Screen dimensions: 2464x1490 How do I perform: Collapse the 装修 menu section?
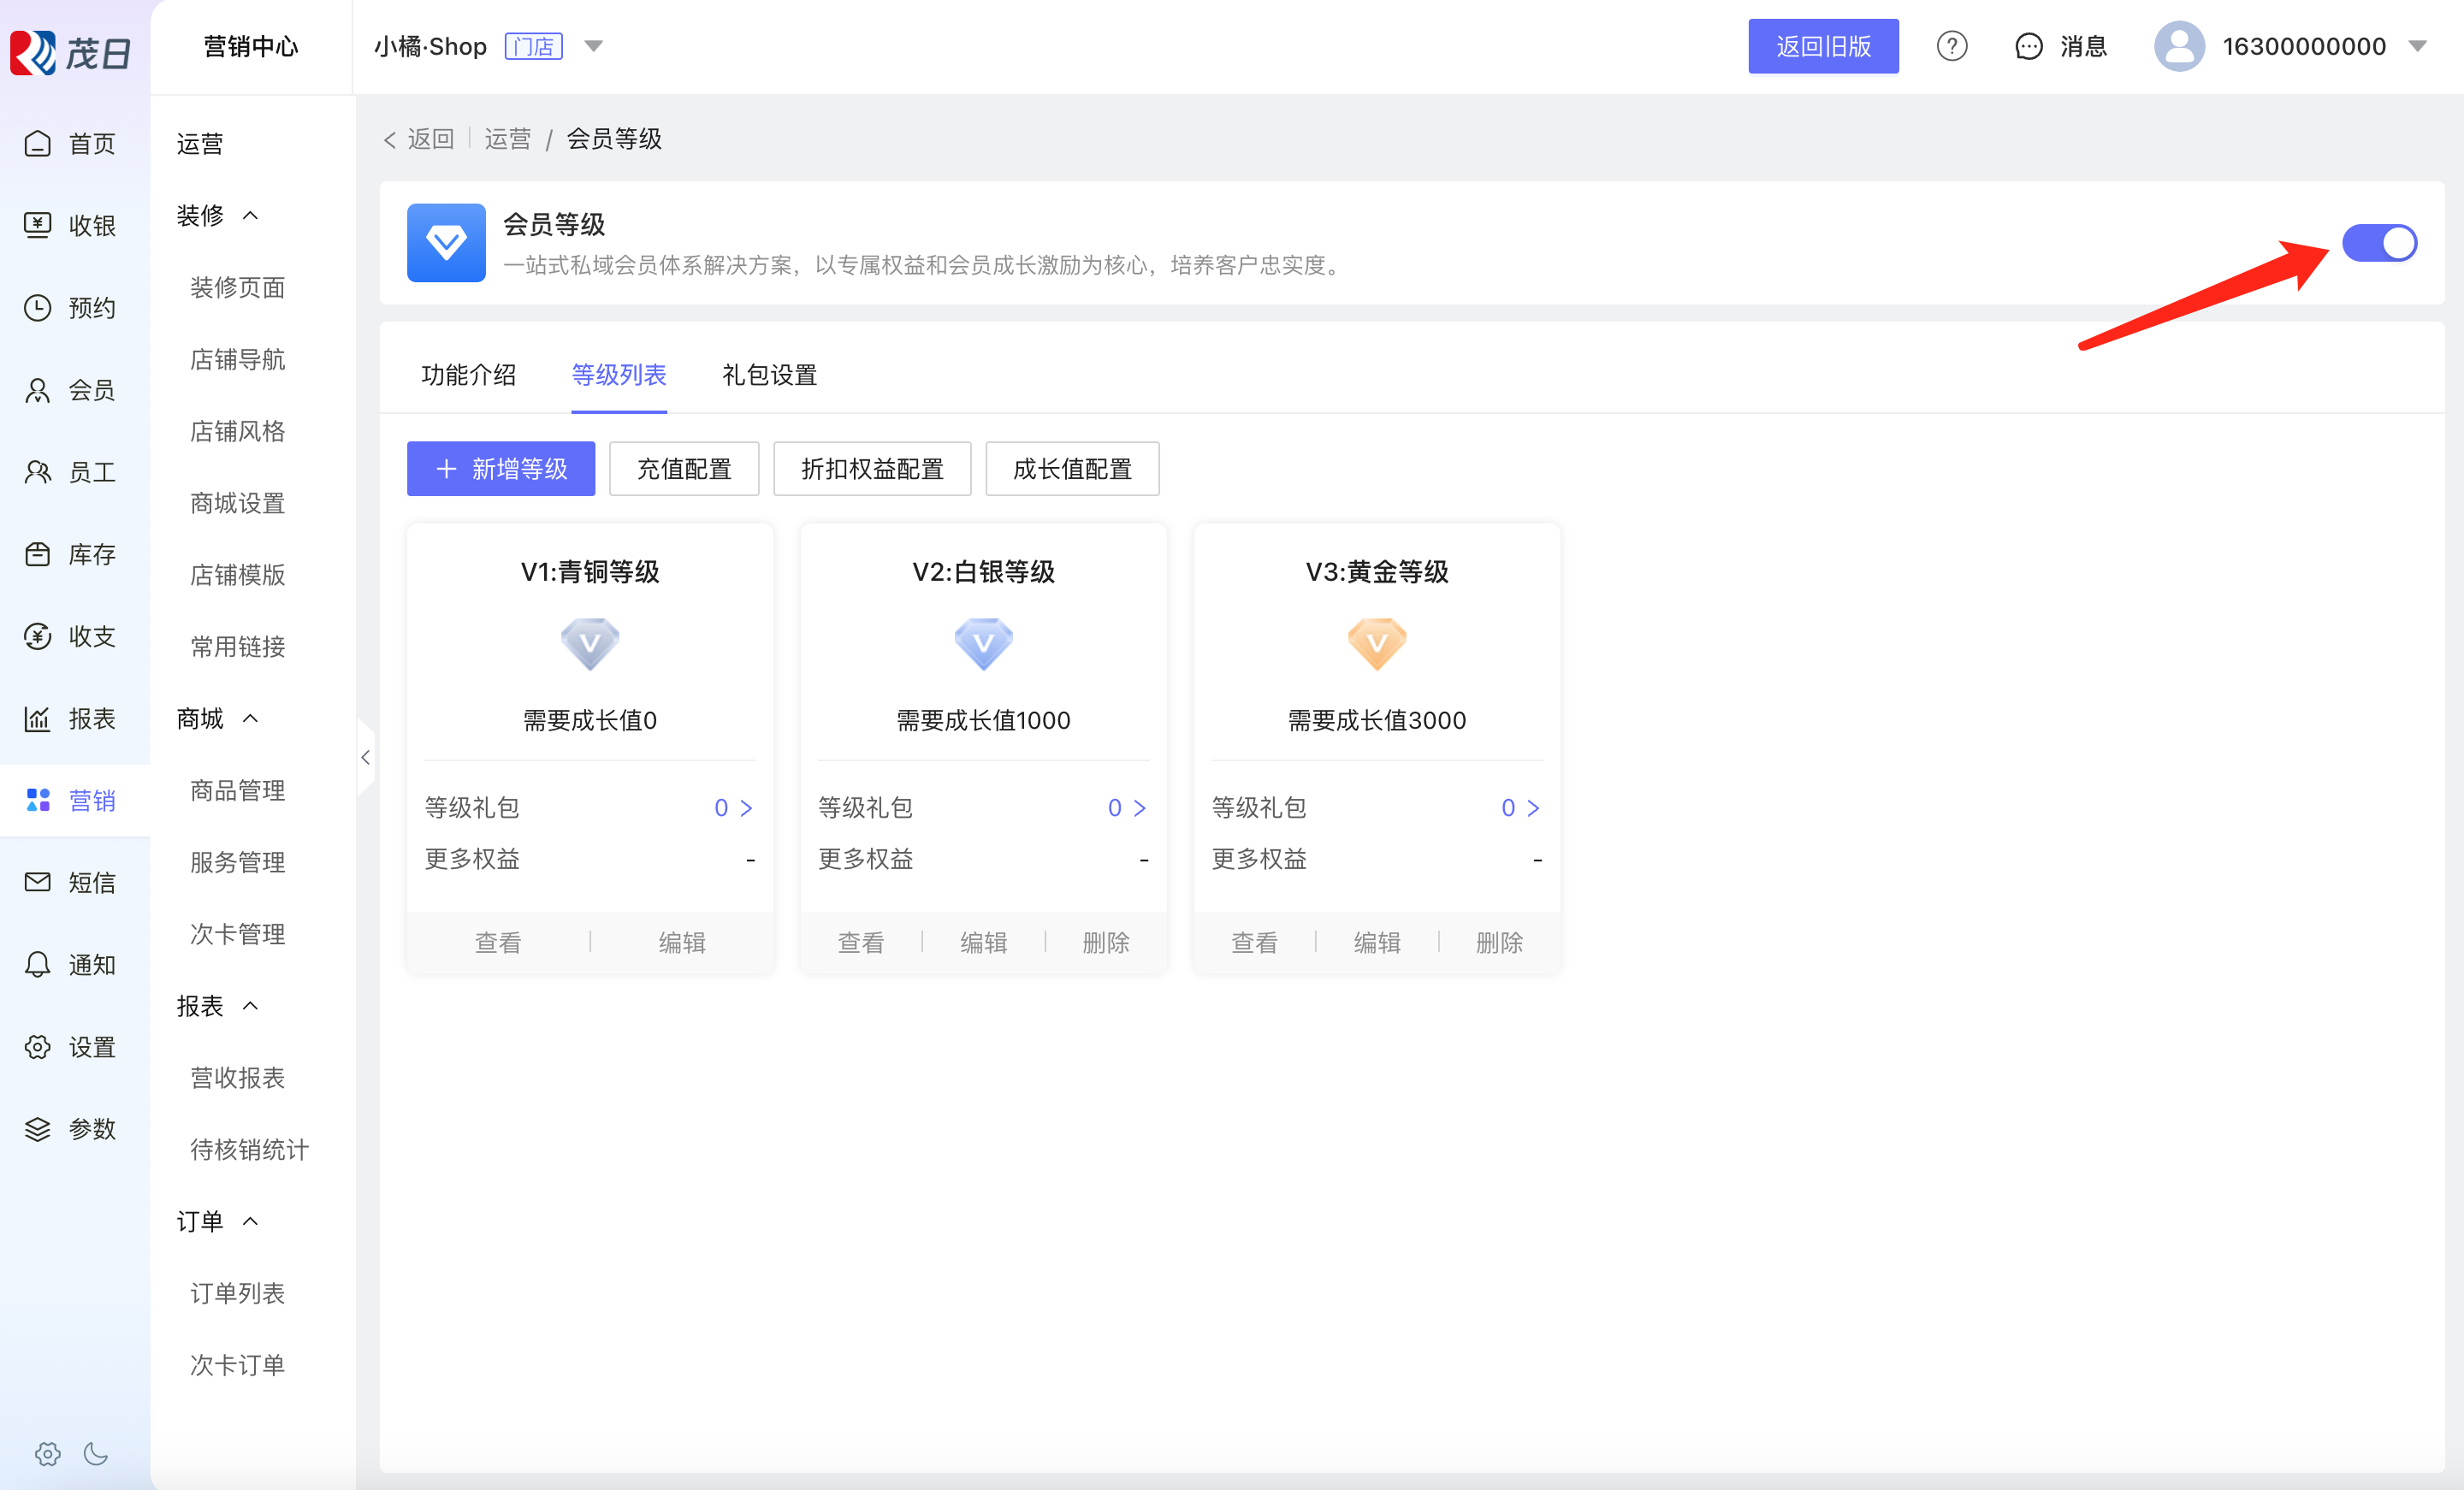pyautogui.click(x=250, y=215)
